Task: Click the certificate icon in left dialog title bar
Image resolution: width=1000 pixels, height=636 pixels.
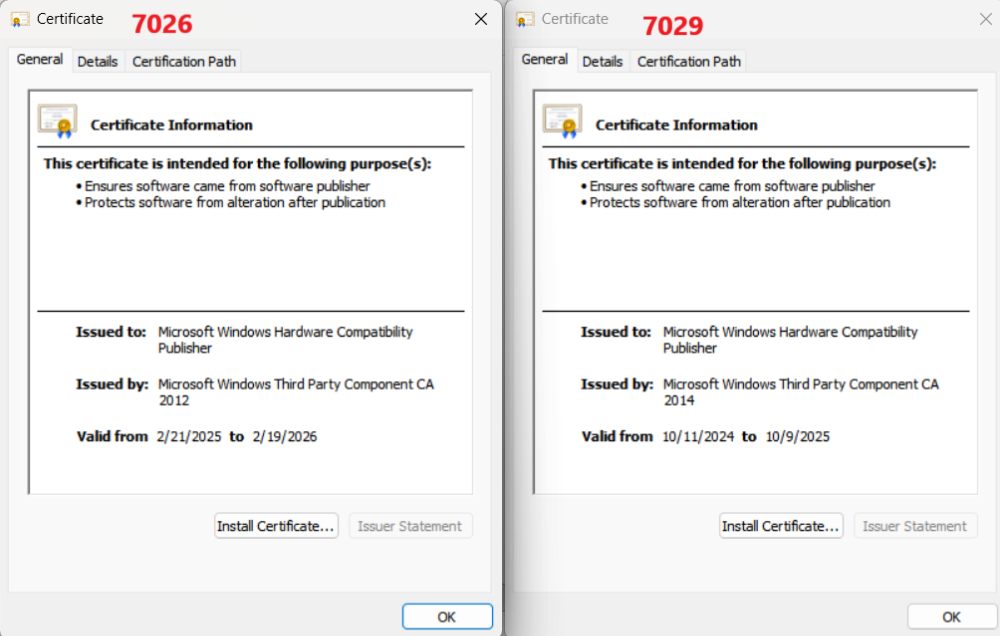Action: pyautogui.click(x=20, y=19)
